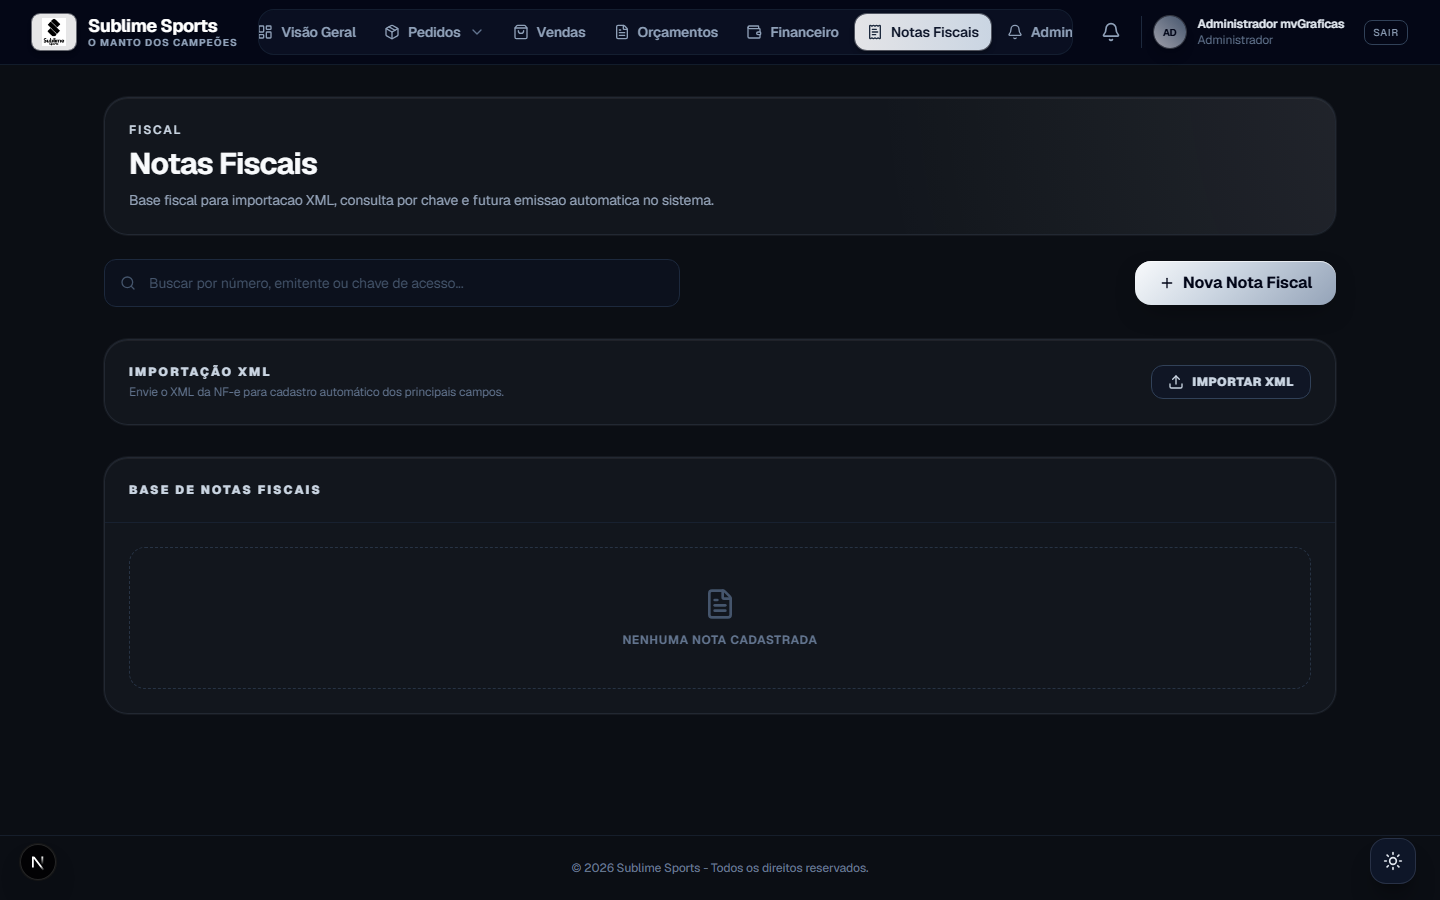The image size is (1440, 900).
Task: Click the empty-state document icon
Action: click(x=720, y=604)
